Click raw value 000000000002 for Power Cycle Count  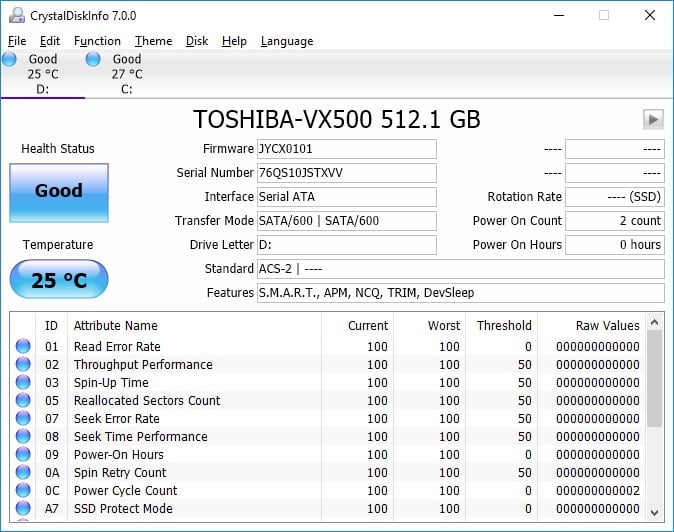[597, 491]
